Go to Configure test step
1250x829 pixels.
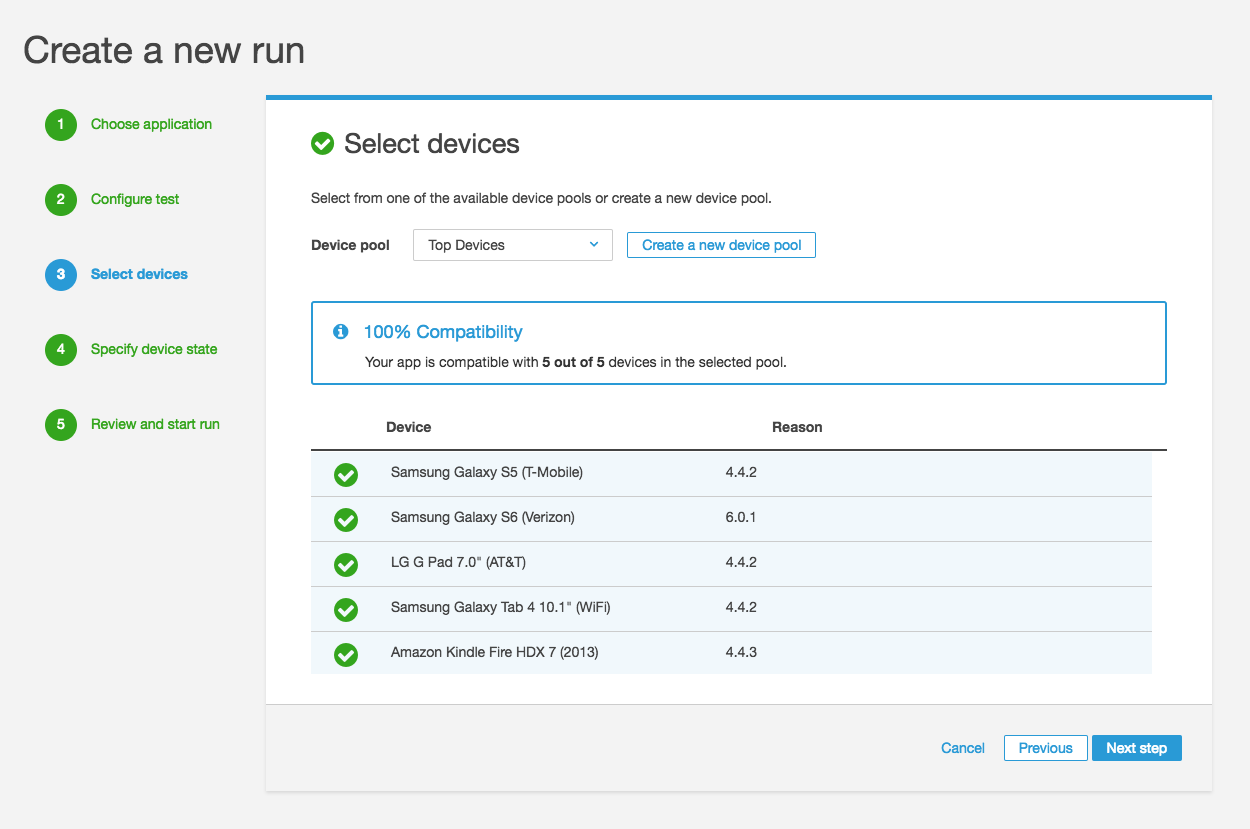[x=135, y=200]
